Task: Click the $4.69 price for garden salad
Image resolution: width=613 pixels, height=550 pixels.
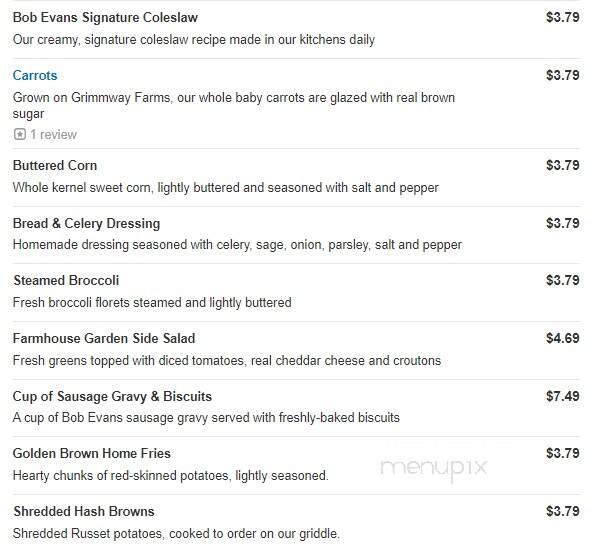Action: click(x=563, y=338)
